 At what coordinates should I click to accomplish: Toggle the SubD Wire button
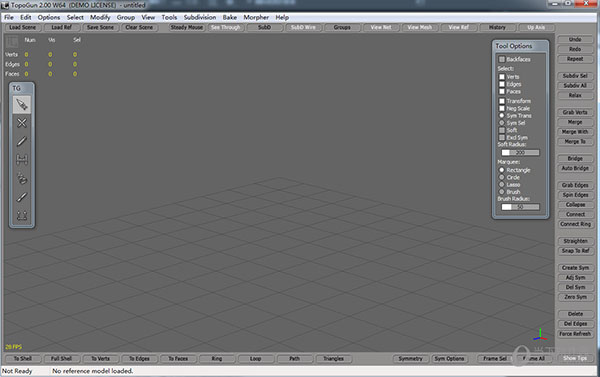coord(303,28)
